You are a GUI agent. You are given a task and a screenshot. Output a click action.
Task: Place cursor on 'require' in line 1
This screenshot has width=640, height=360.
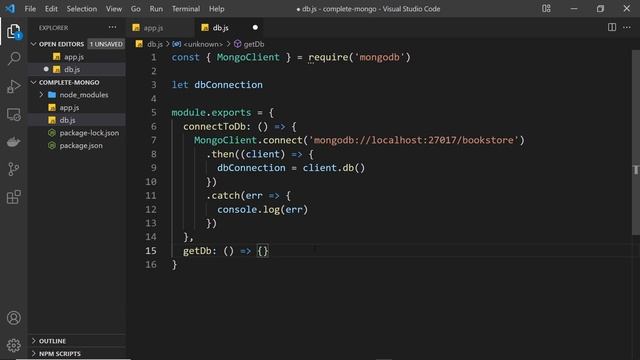pyautogui.click(x=329, y=57)
